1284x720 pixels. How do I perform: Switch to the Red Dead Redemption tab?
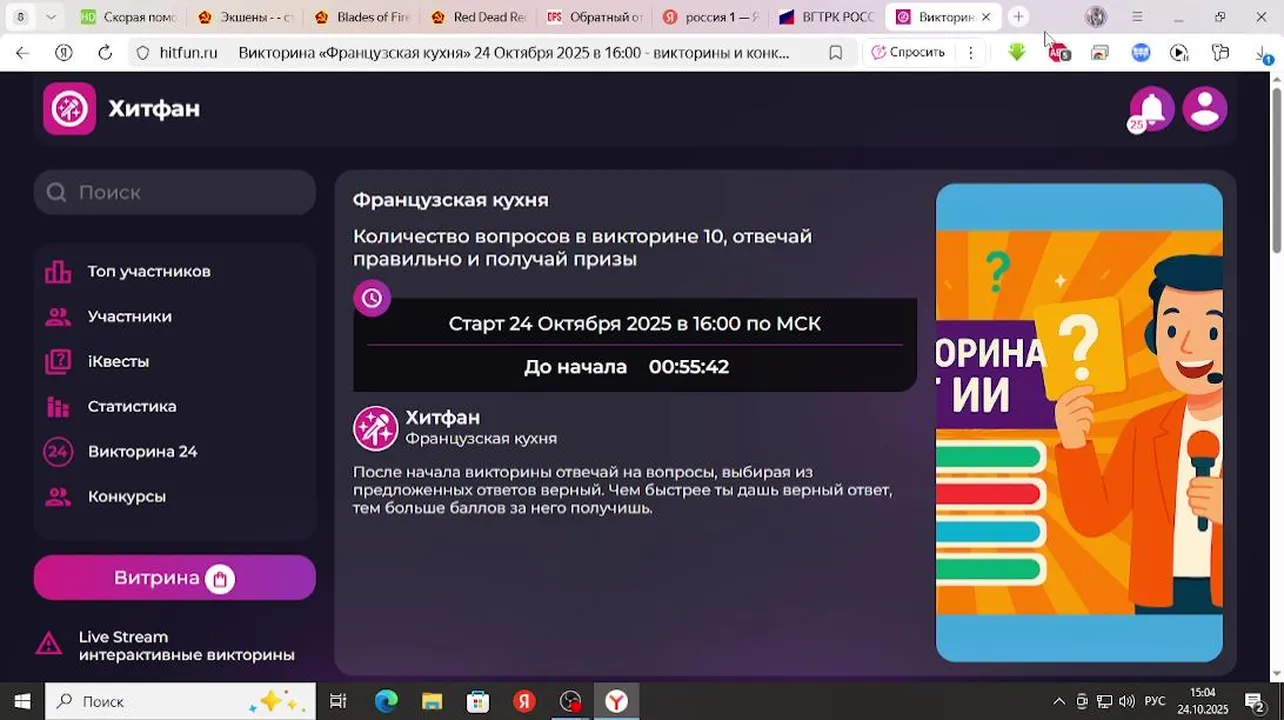pyautogui.click(x=479, y=17)
